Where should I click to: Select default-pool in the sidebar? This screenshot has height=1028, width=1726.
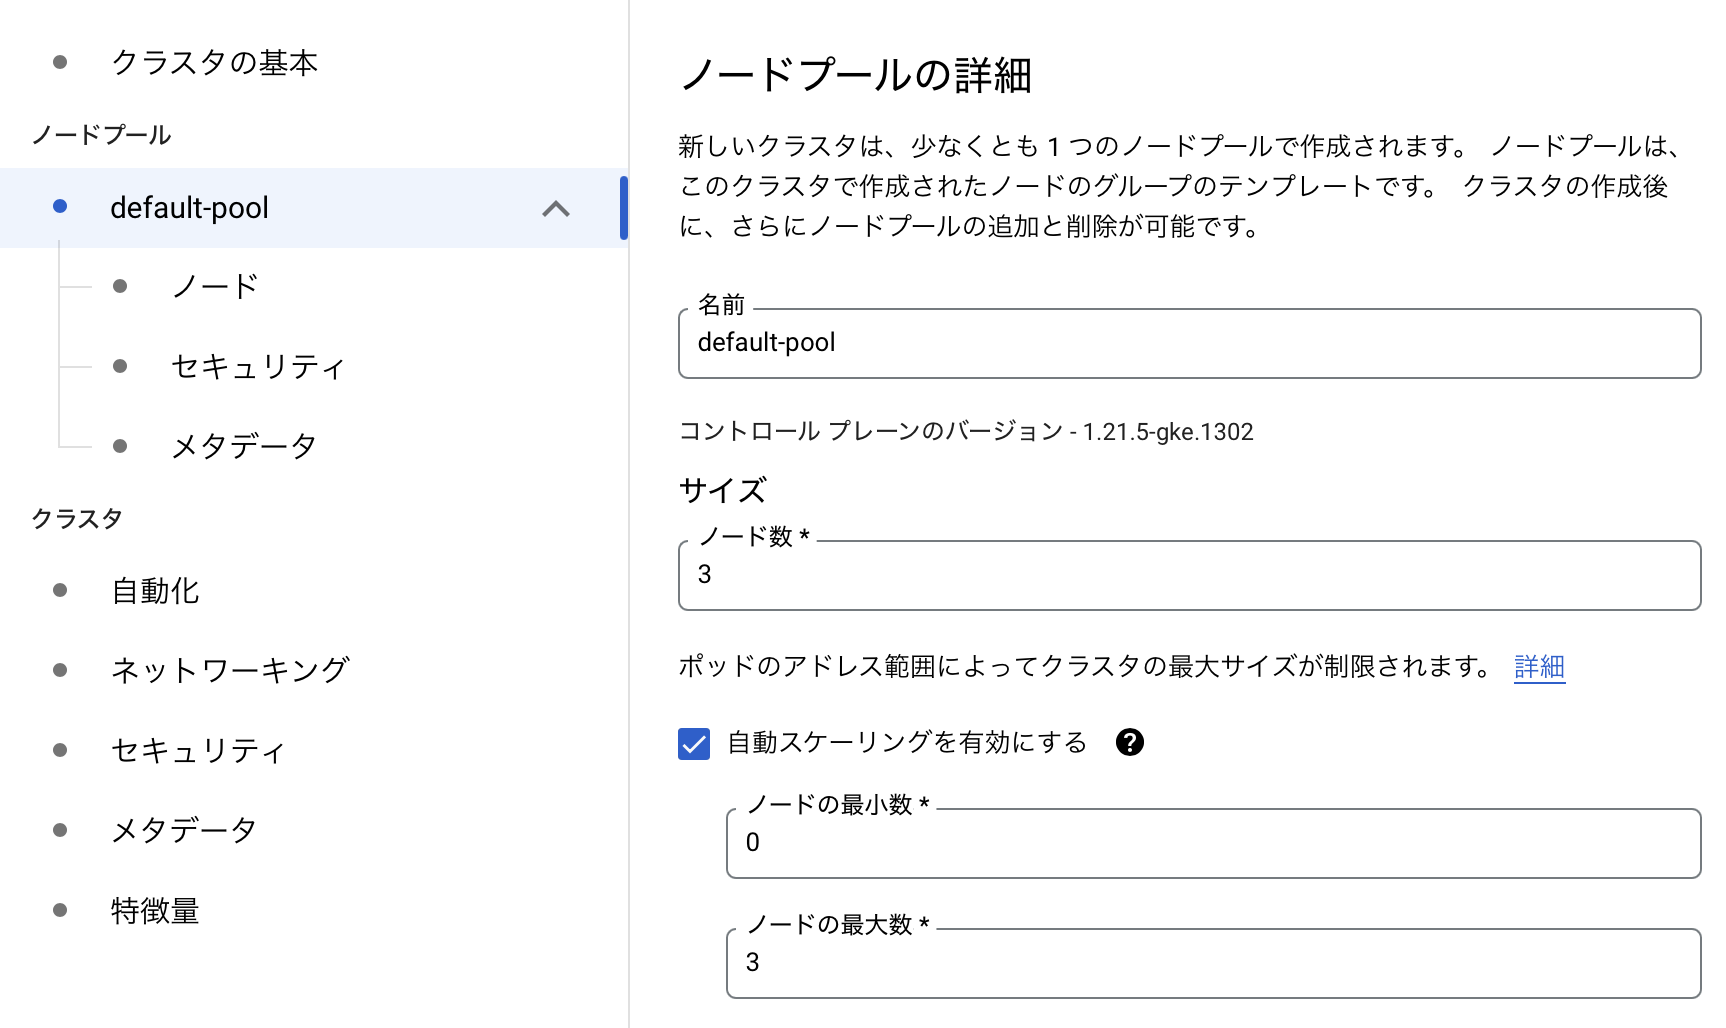click(189, 208)
